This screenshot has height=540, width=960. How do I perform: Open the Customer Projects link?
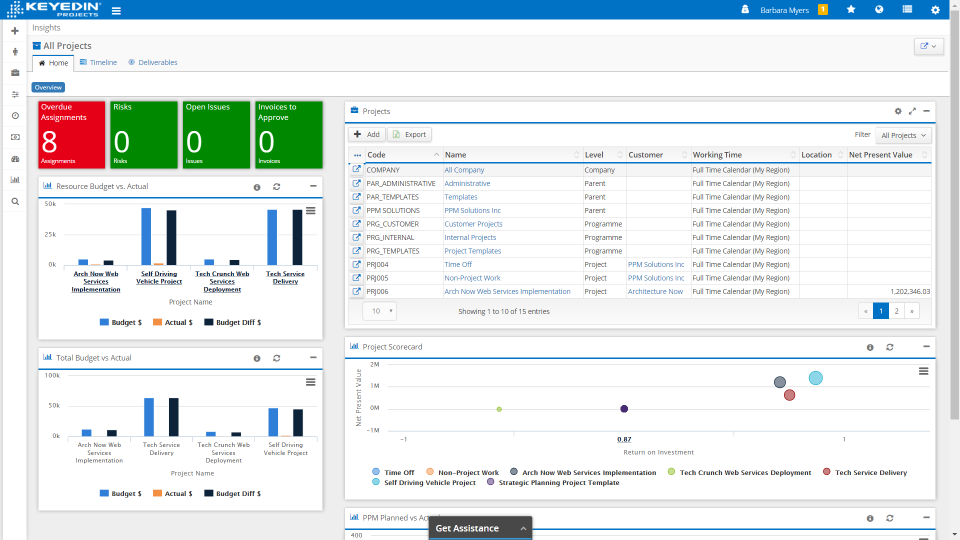(x=473, y=224)
